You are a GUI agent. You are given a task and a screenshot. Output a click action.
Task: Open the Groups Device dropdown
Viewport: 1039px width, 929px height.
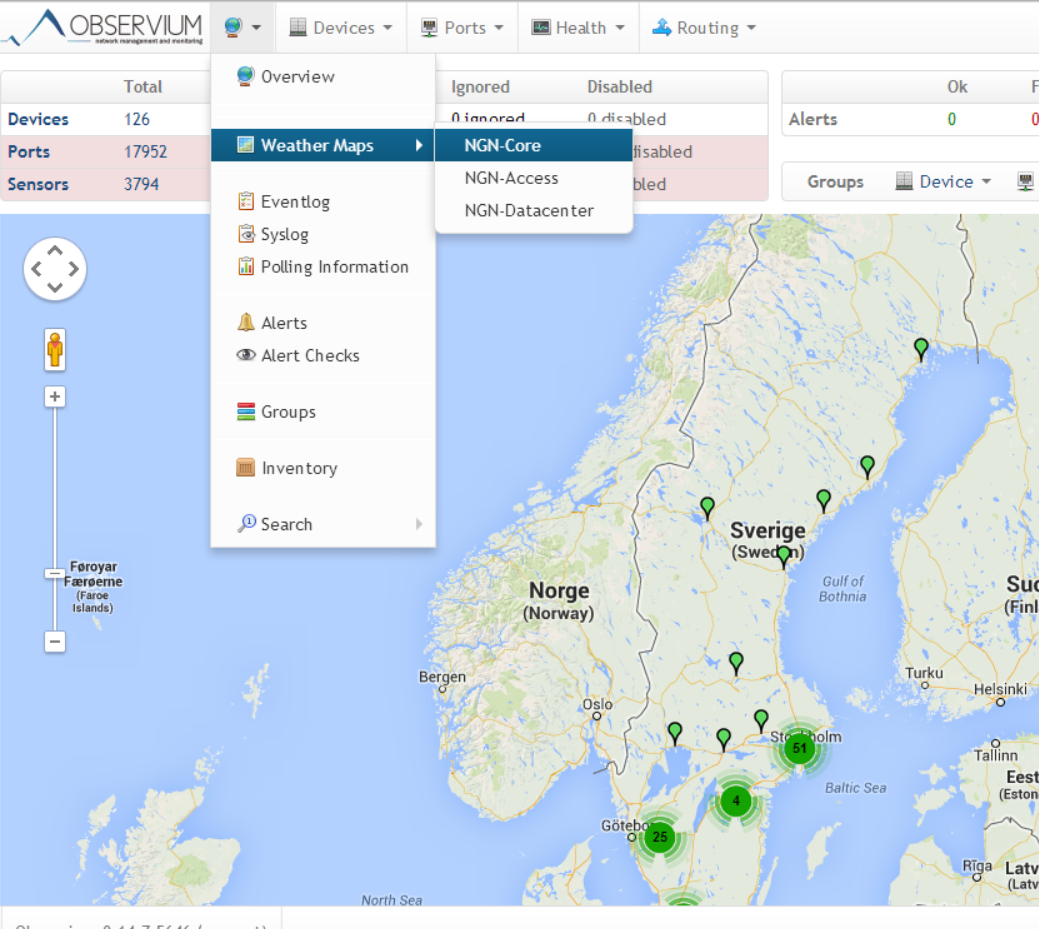tap(942, 182)
